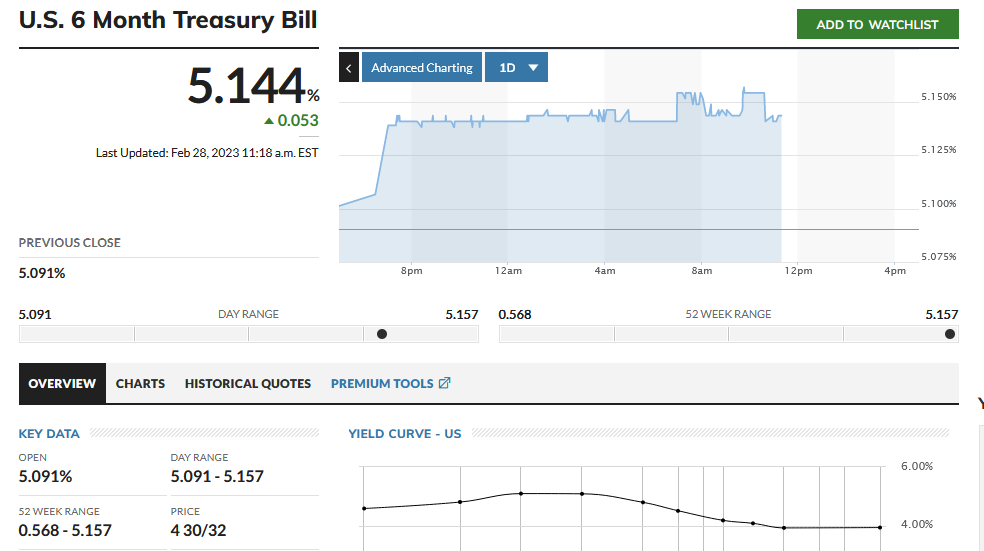Click the Day Range bar label
The width and height of the screenshot is (984, 551).
click(x=249, y=314)
